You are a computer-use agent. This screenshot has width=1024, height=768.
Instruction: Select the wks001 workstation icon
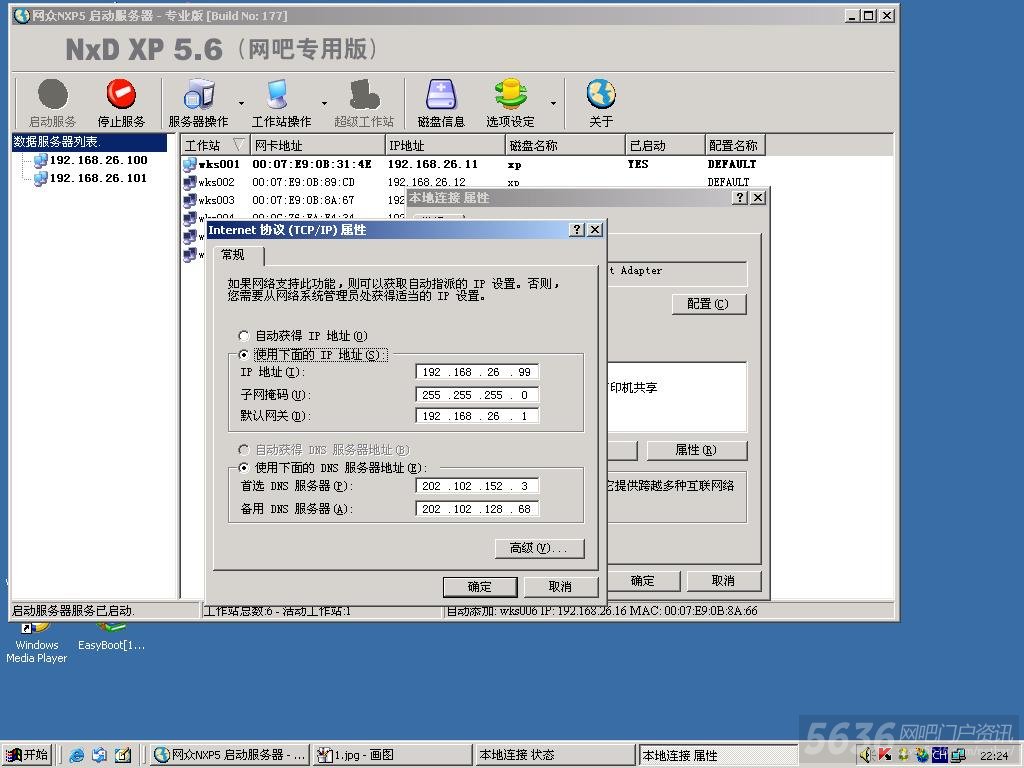coord(190,165)
